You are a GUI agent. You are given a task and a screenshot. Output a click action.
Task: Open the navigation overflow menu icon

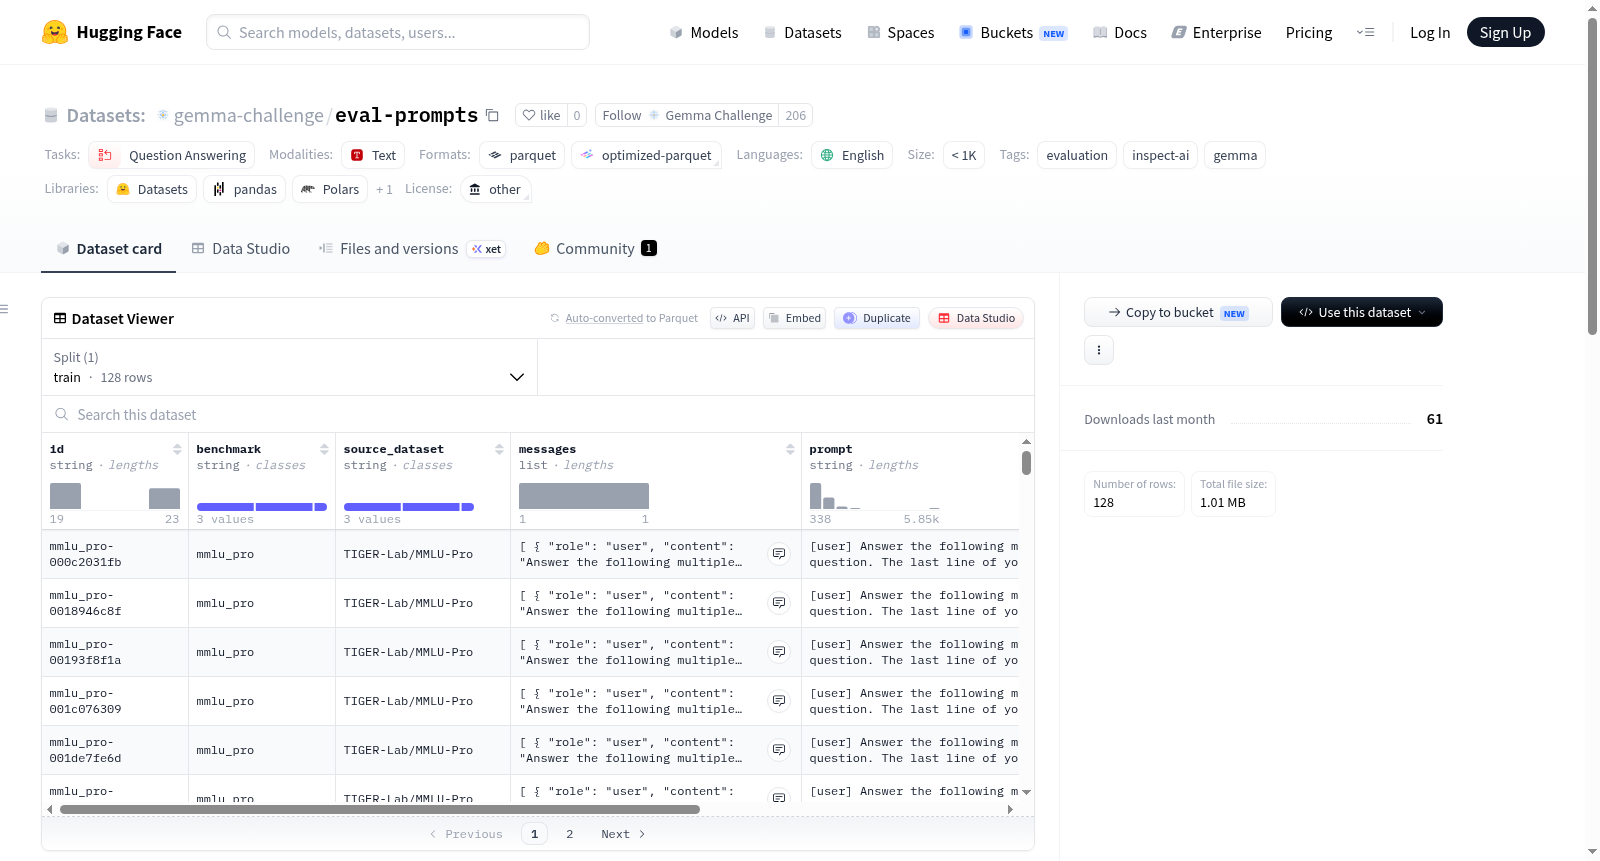click(1365, 32)
